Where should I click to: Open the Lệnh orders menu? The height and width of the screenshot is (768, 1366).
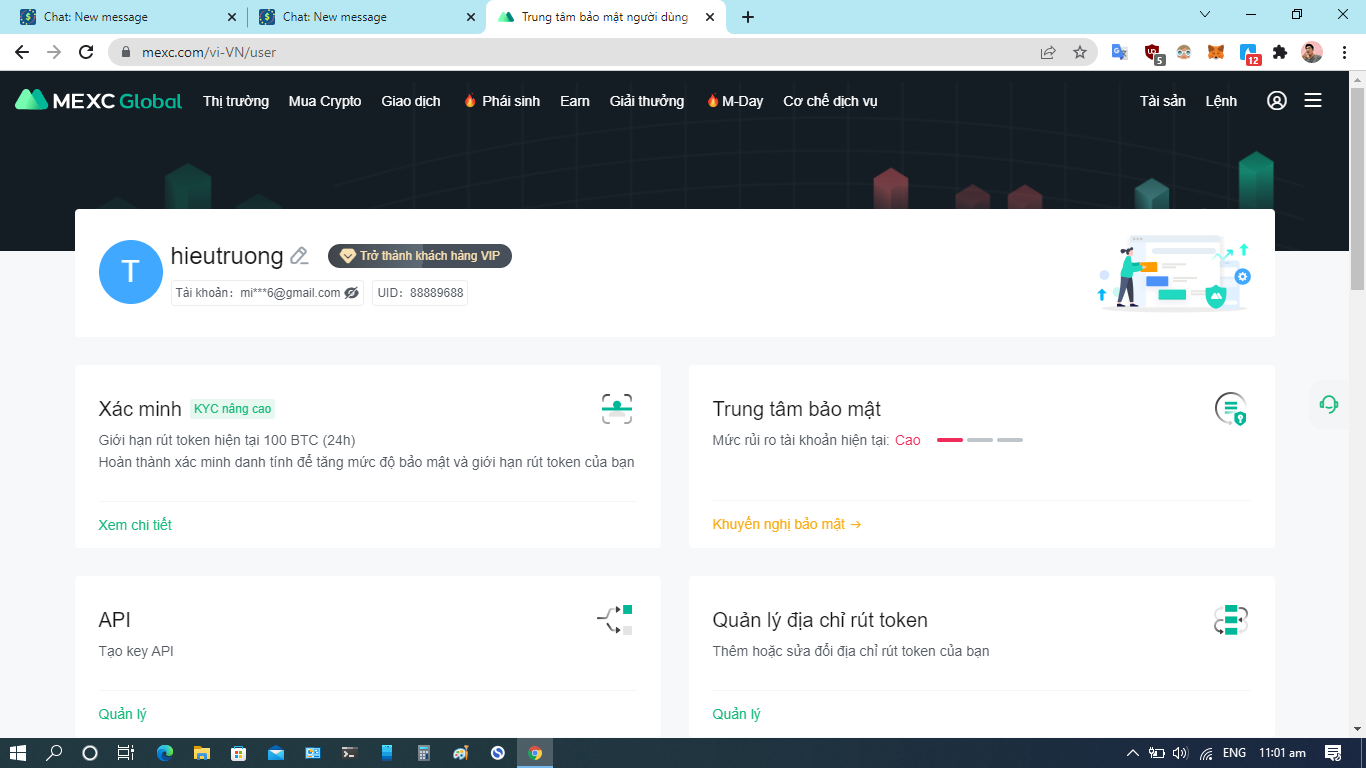1221,101
